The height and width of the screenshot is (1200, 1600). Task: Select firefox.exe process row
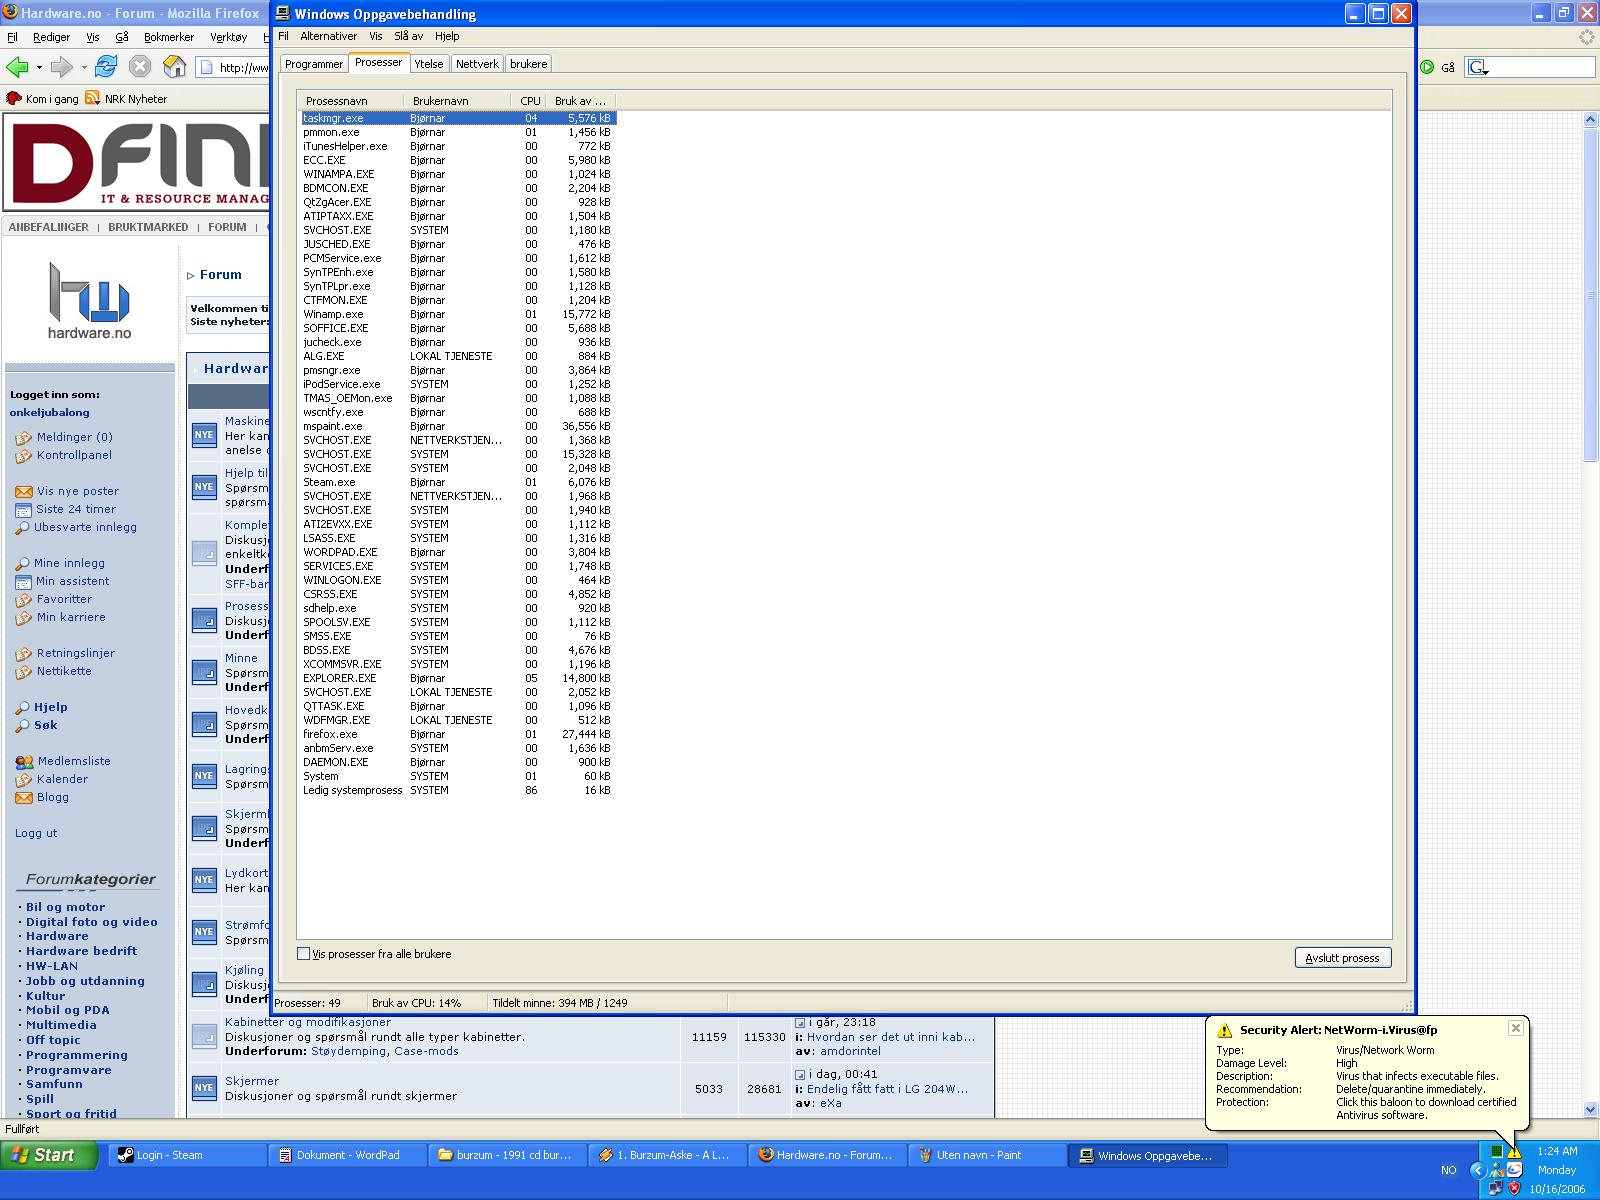[457, 734]
